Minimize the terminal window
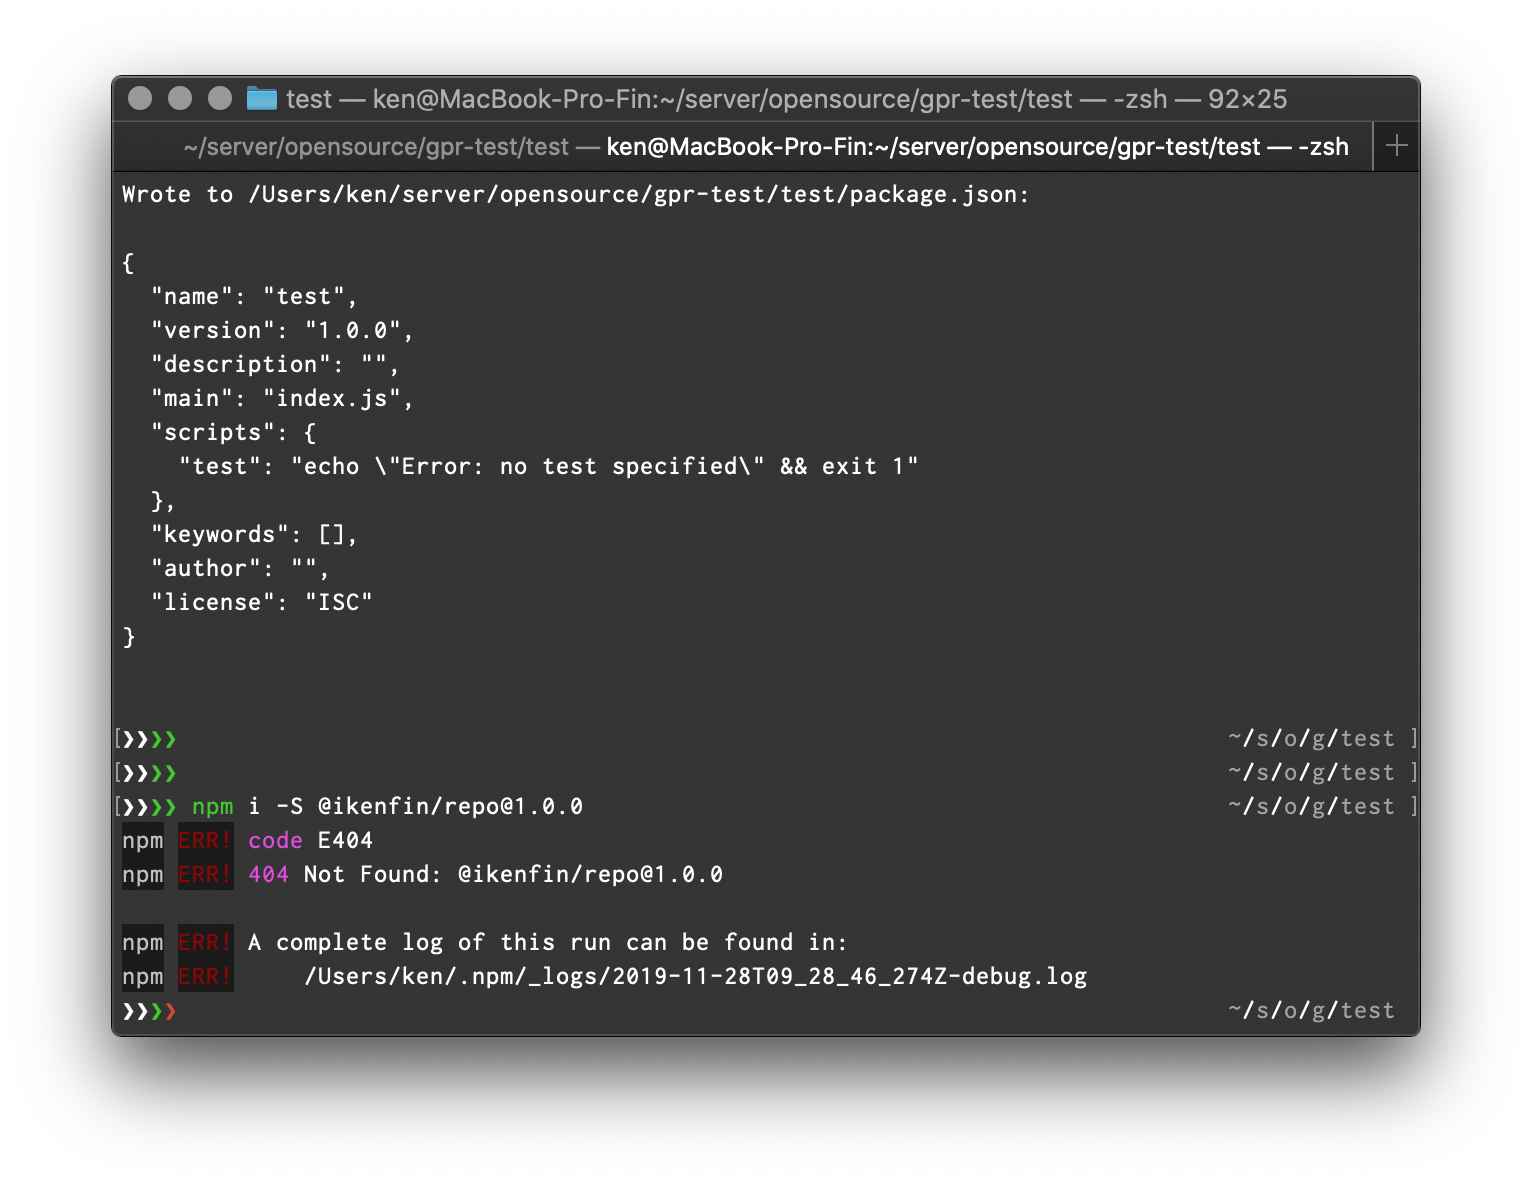The width and height of the screenshot is (1532, 1184). coord(180,98)
